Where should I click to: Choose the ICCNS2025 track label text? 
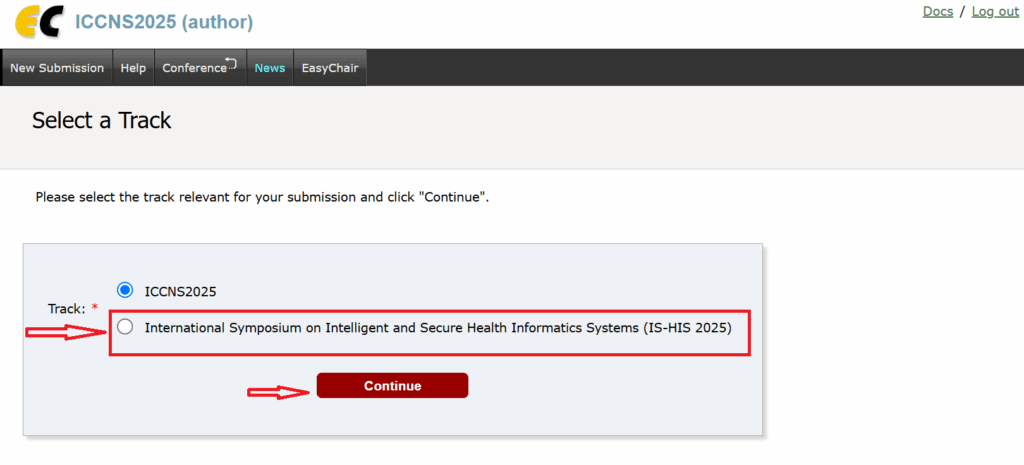(180, 292)
